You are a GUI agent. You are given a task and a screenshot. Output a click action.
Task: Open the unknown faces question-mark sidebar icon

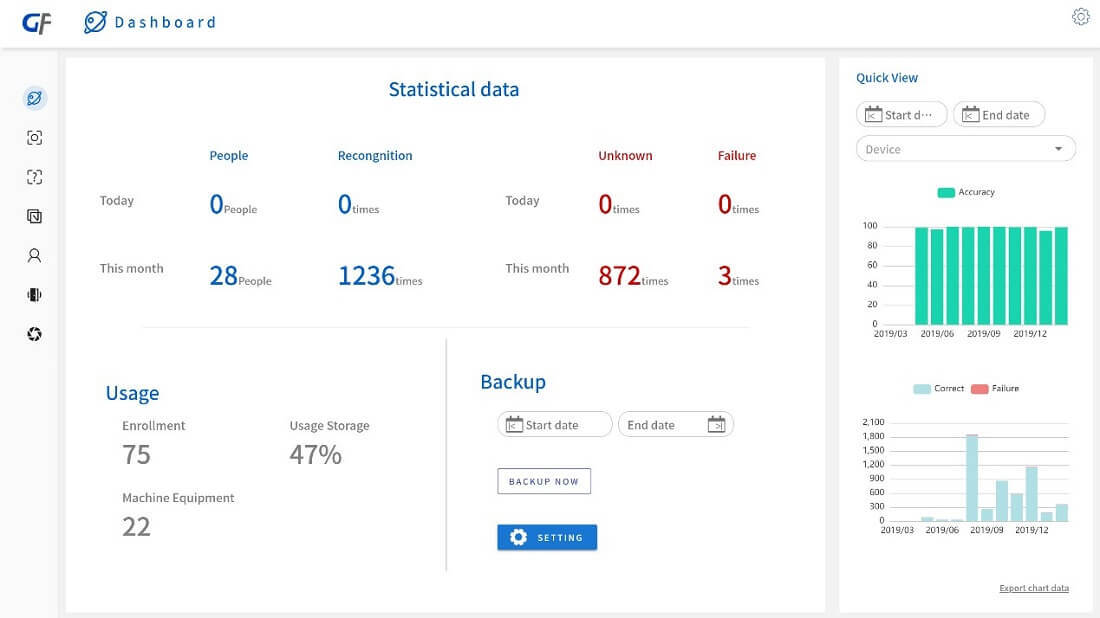pyautogui.click(x=34, y=177)
